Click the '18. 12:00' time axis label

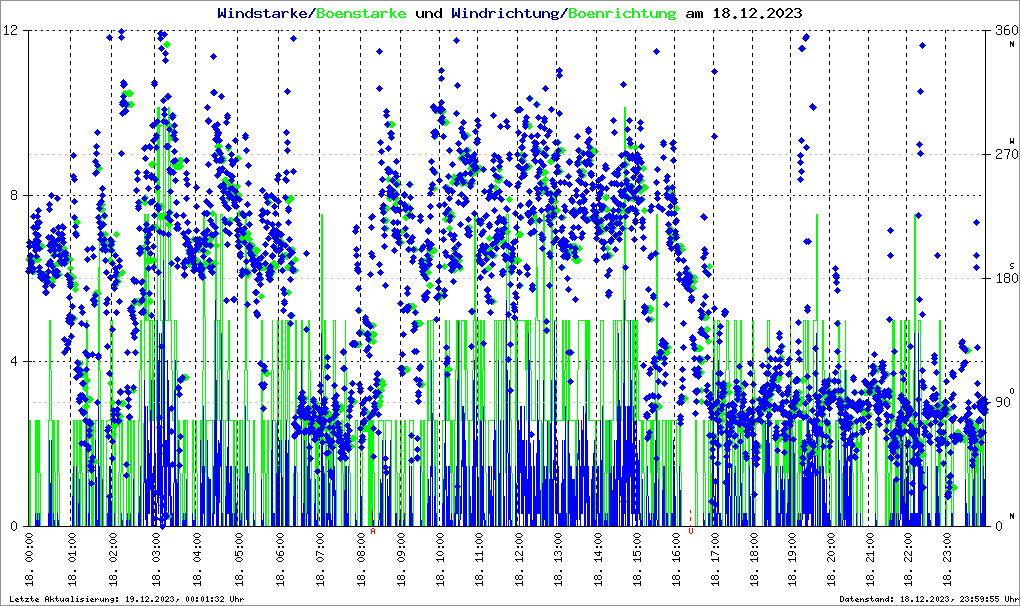[520, 562]
